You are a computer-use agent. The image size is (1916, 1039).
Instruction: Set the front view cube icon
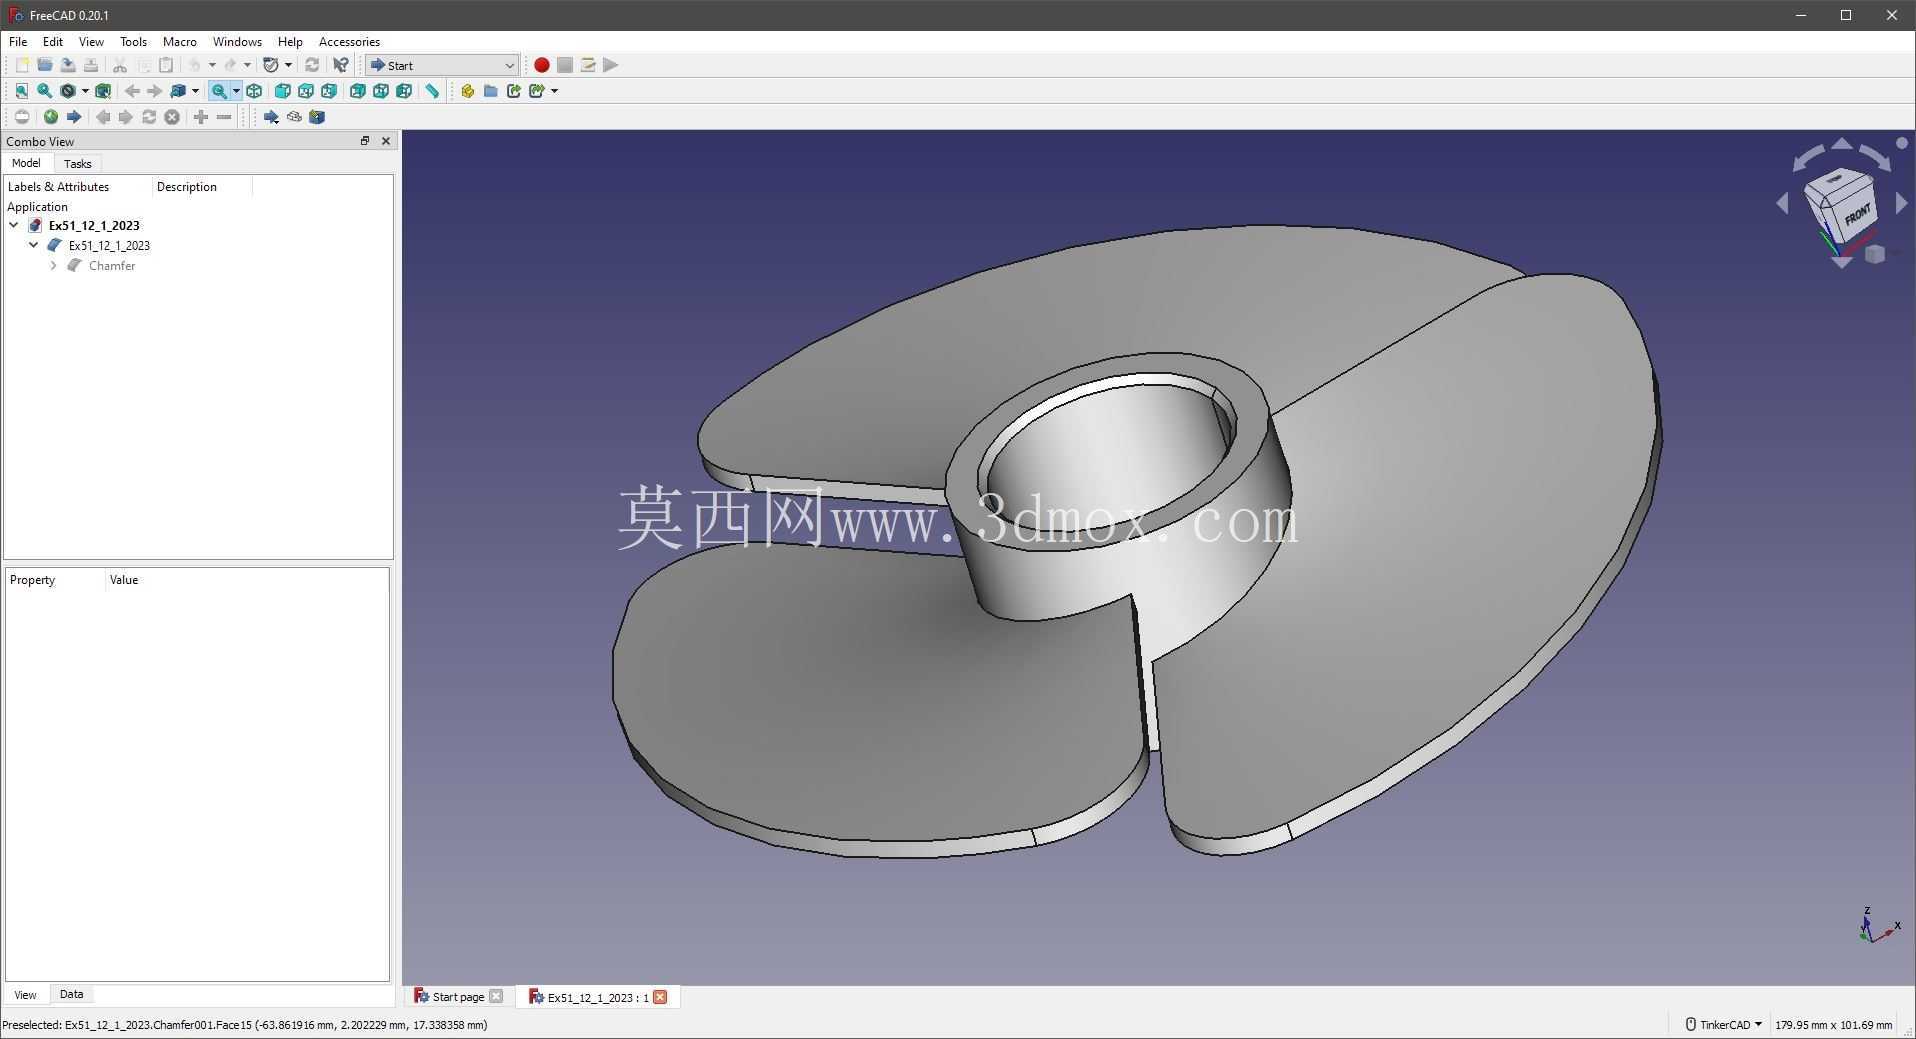pyautogui.click(x=283, y=91)
